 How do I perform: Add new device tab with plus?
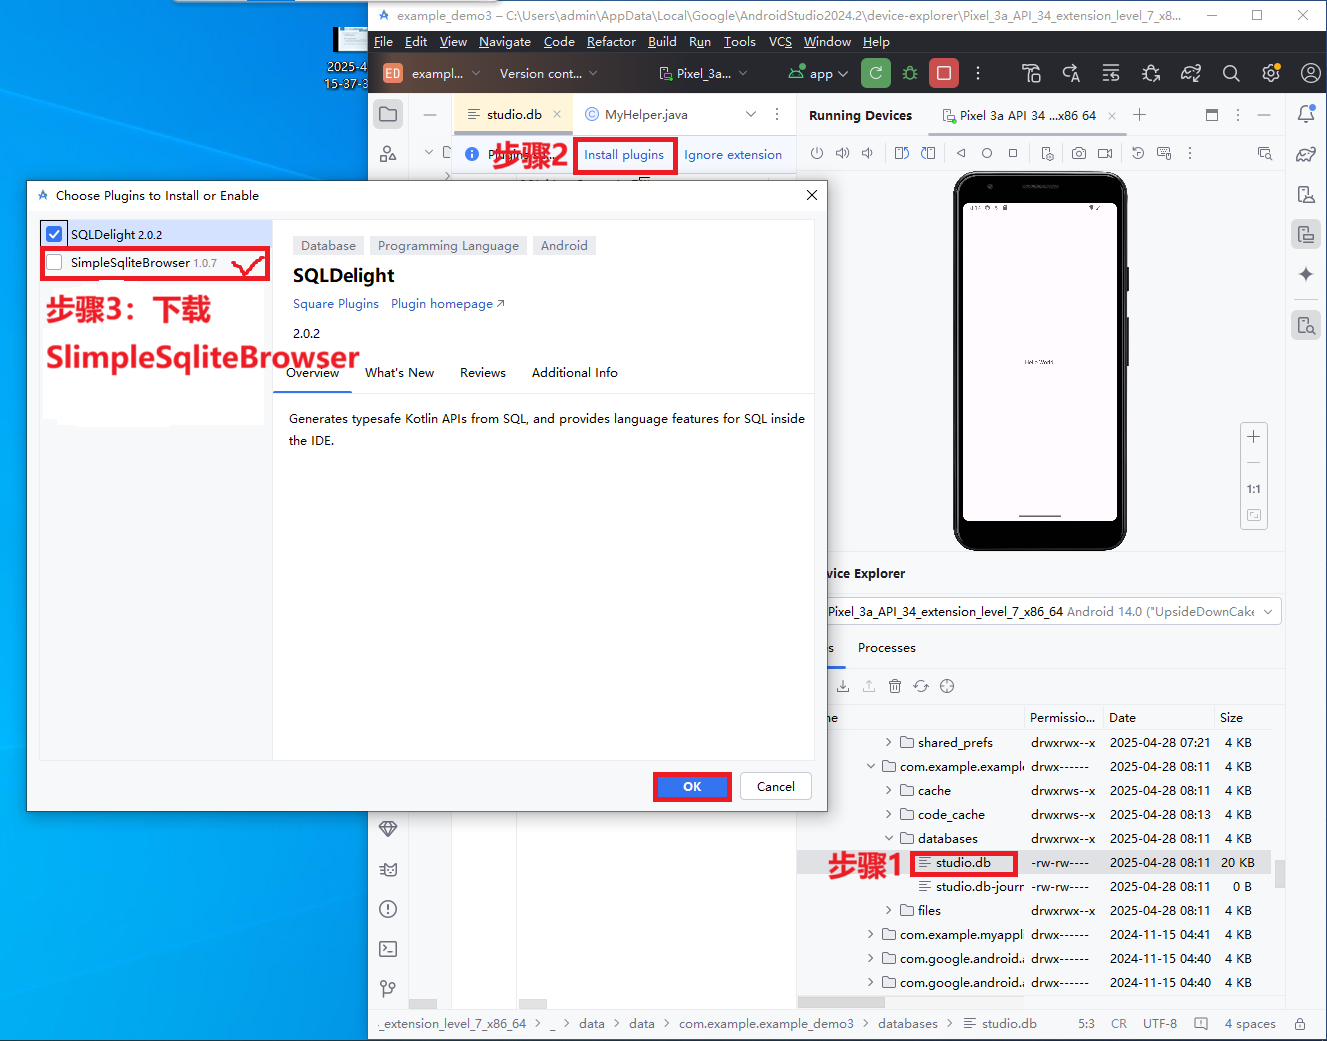coord(1139,114)
